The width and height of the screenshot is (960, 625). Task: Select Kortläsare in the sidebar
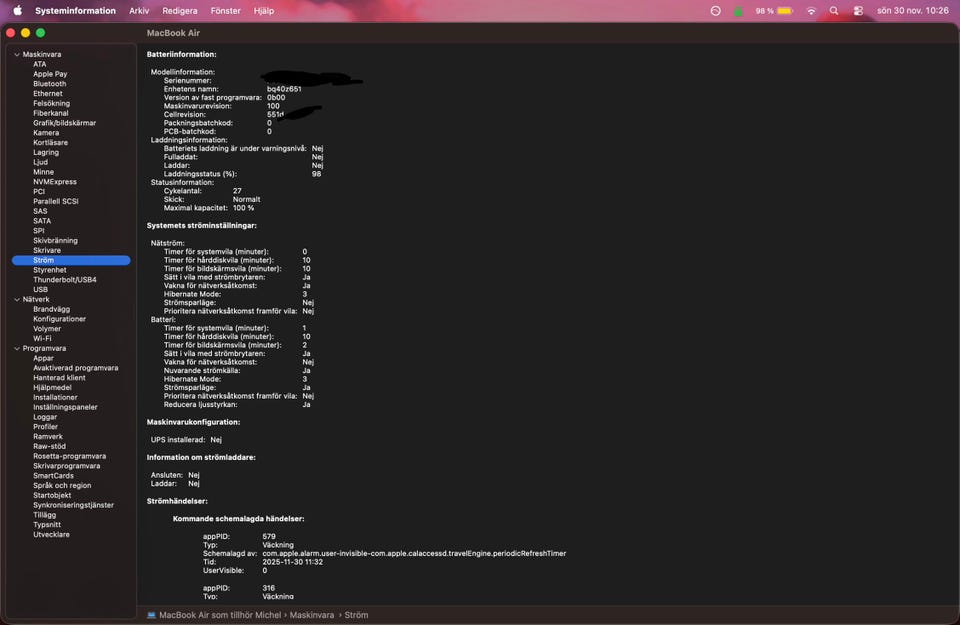click(50, 143)
